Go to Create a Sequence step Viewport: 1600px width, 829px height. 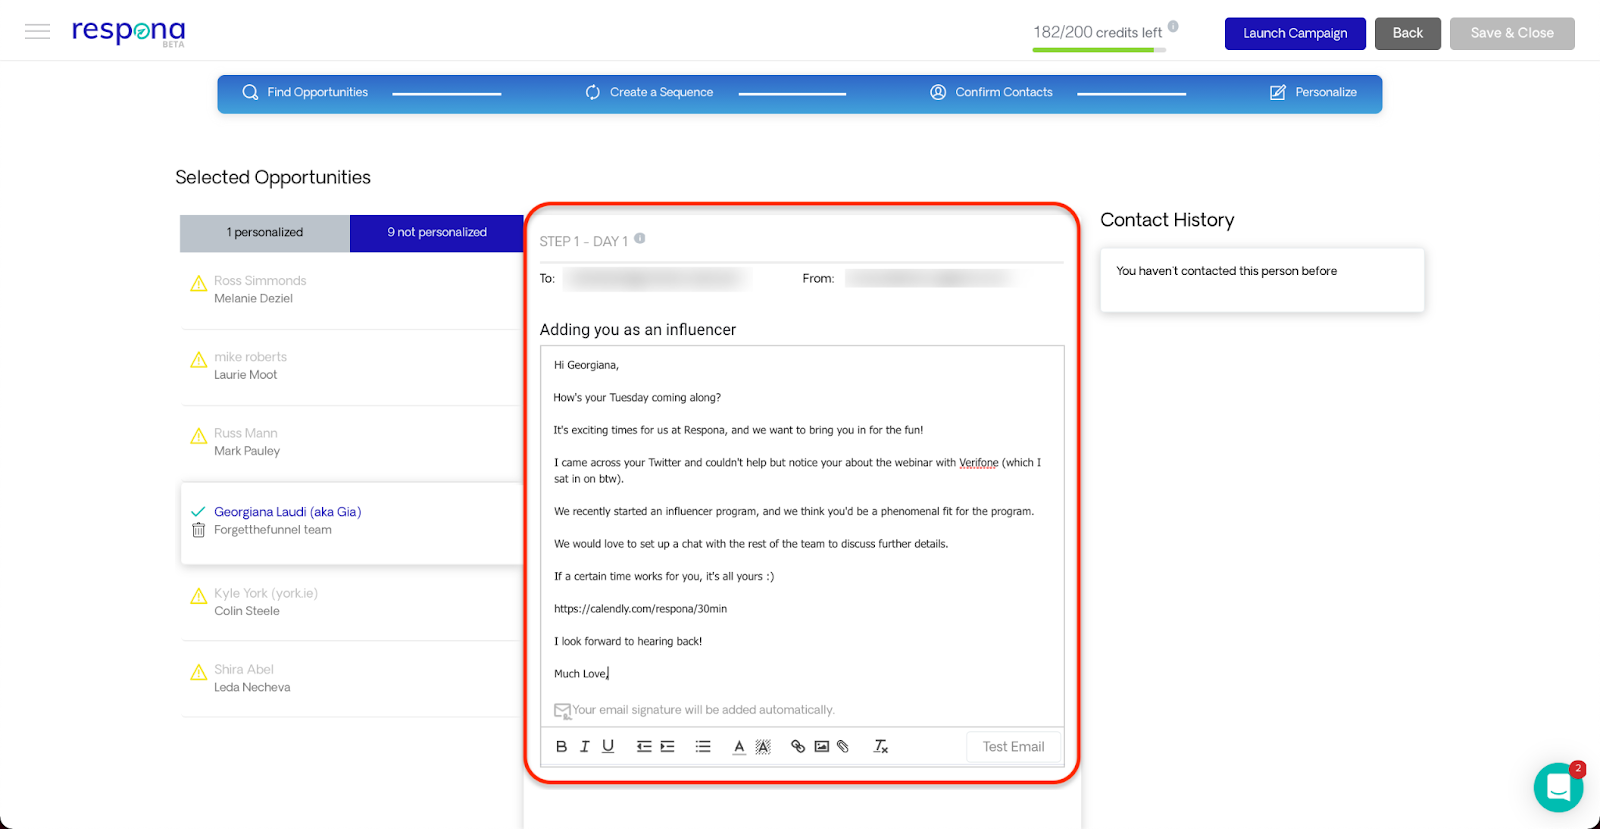[x=649, y=92]
